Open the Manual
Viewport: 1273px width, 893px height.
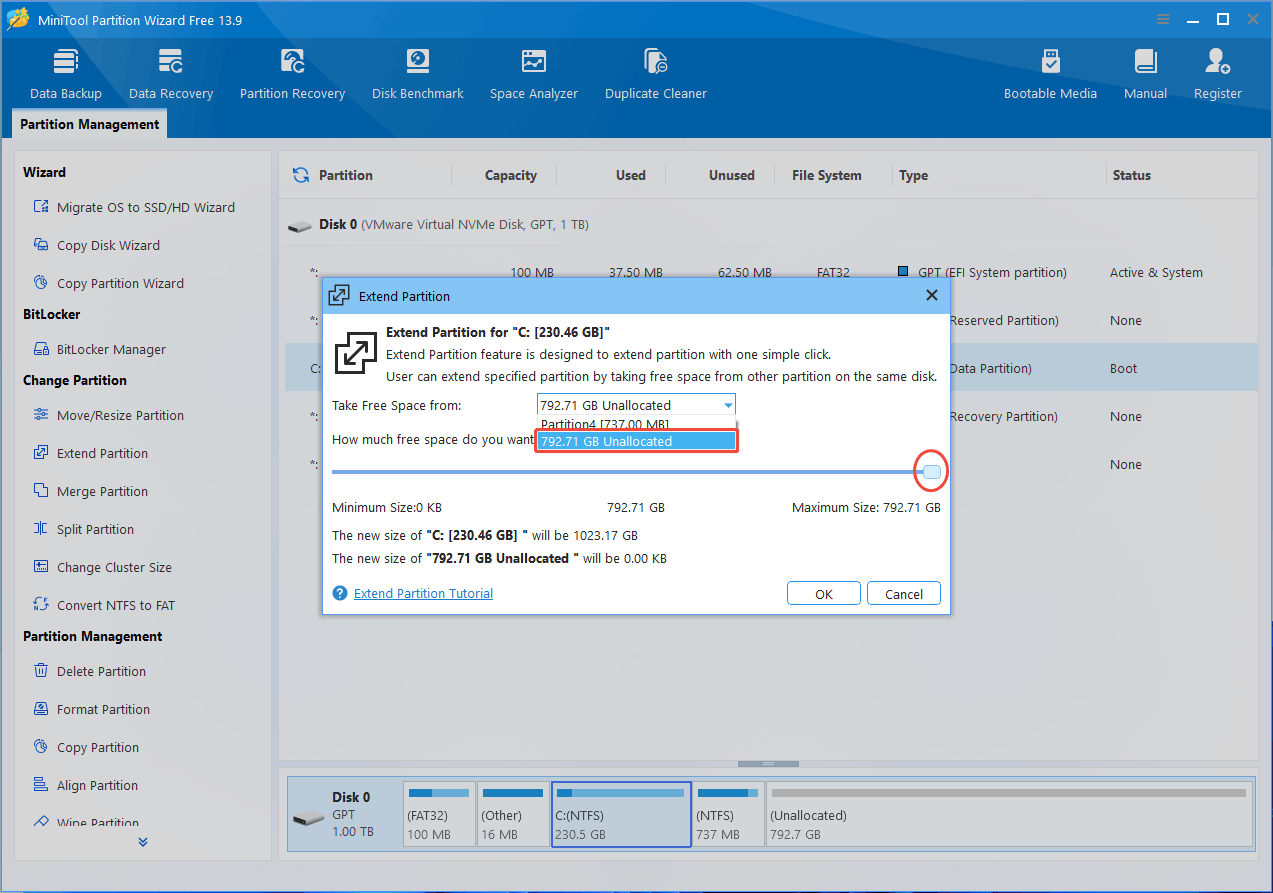click(1145, 74)
